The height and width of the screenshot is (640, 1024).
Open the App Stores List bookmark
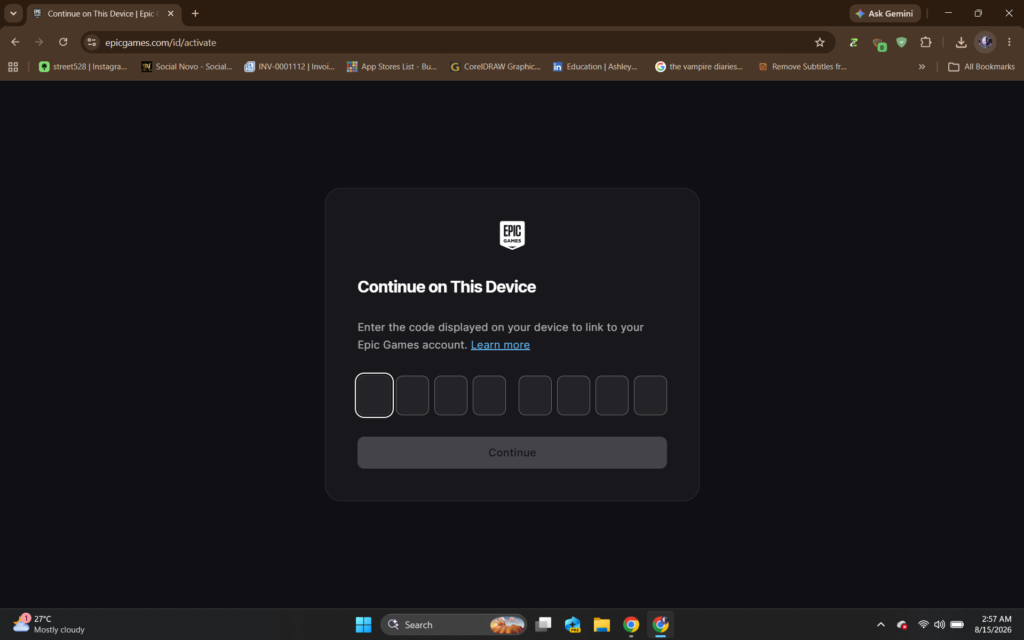(x=392, y=67)
